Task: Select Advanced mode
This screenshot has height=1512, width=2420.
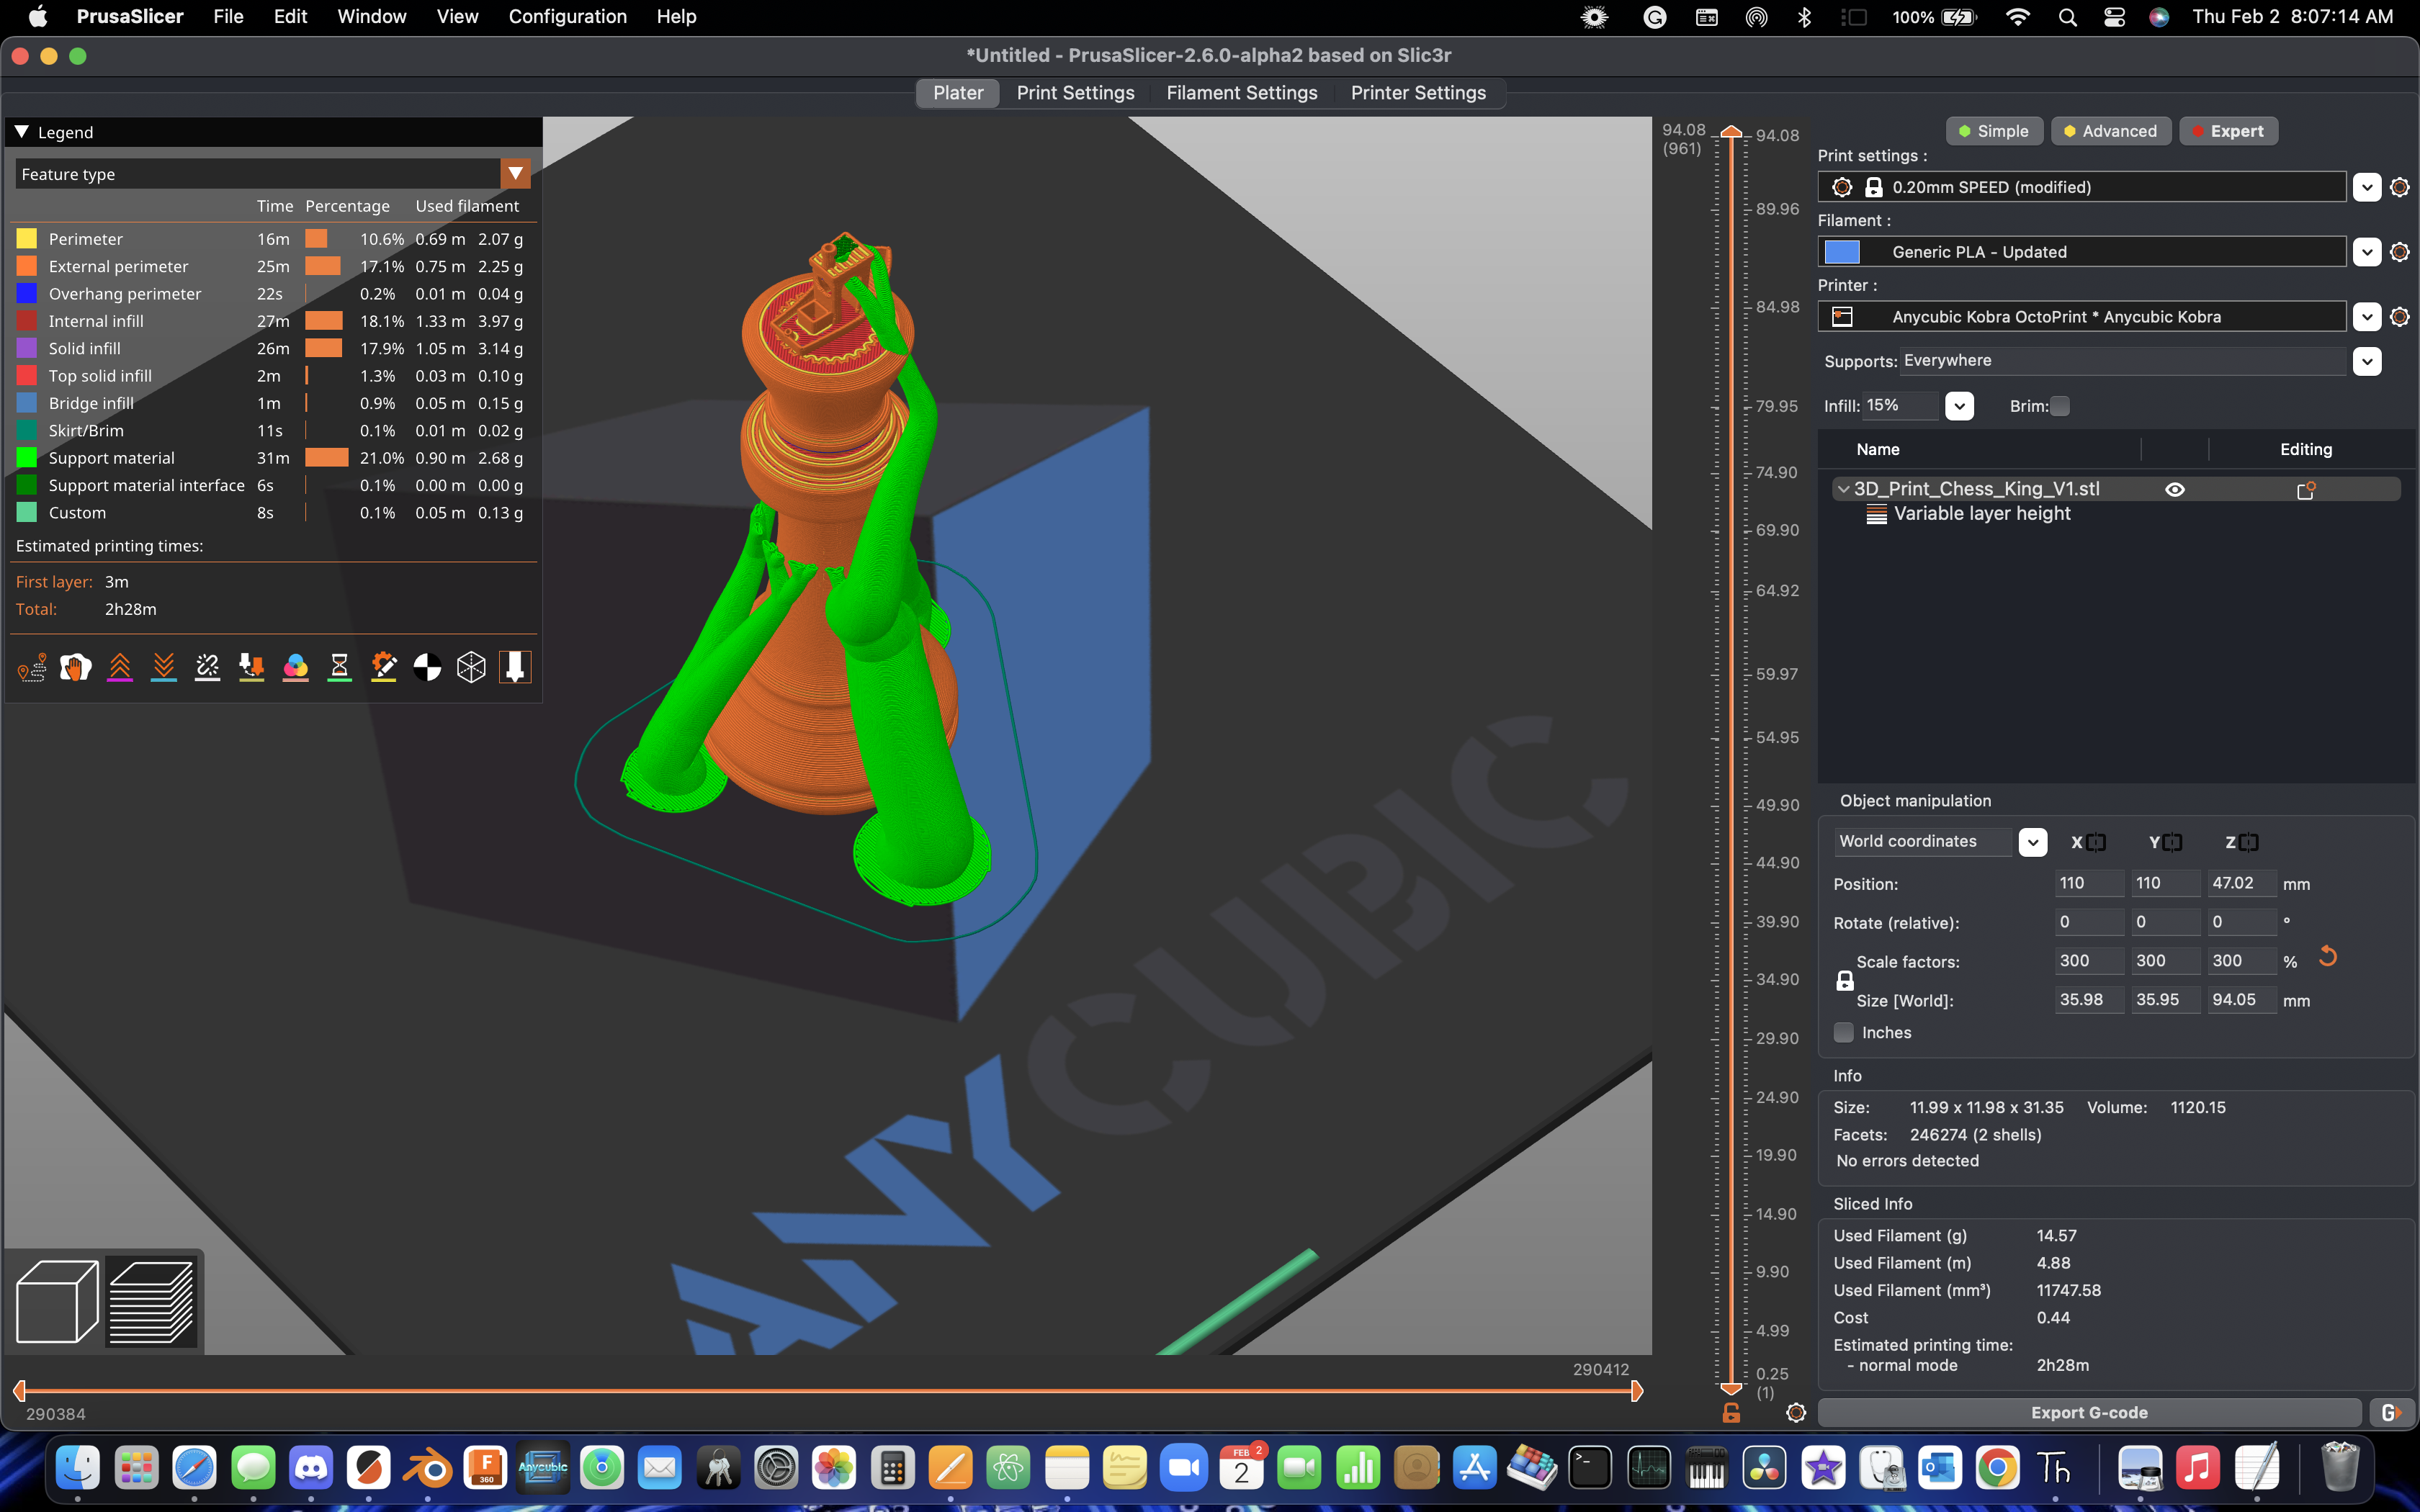Action: 2110,131
